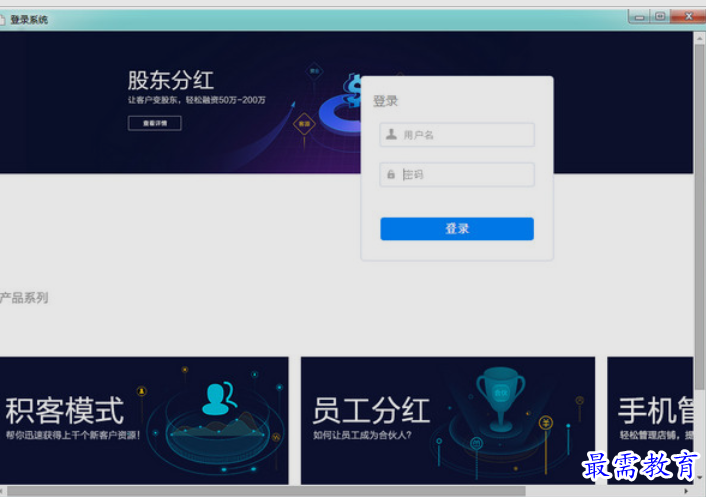
Task: Click the 查看详情 button in banner
Action: point(154,123)
